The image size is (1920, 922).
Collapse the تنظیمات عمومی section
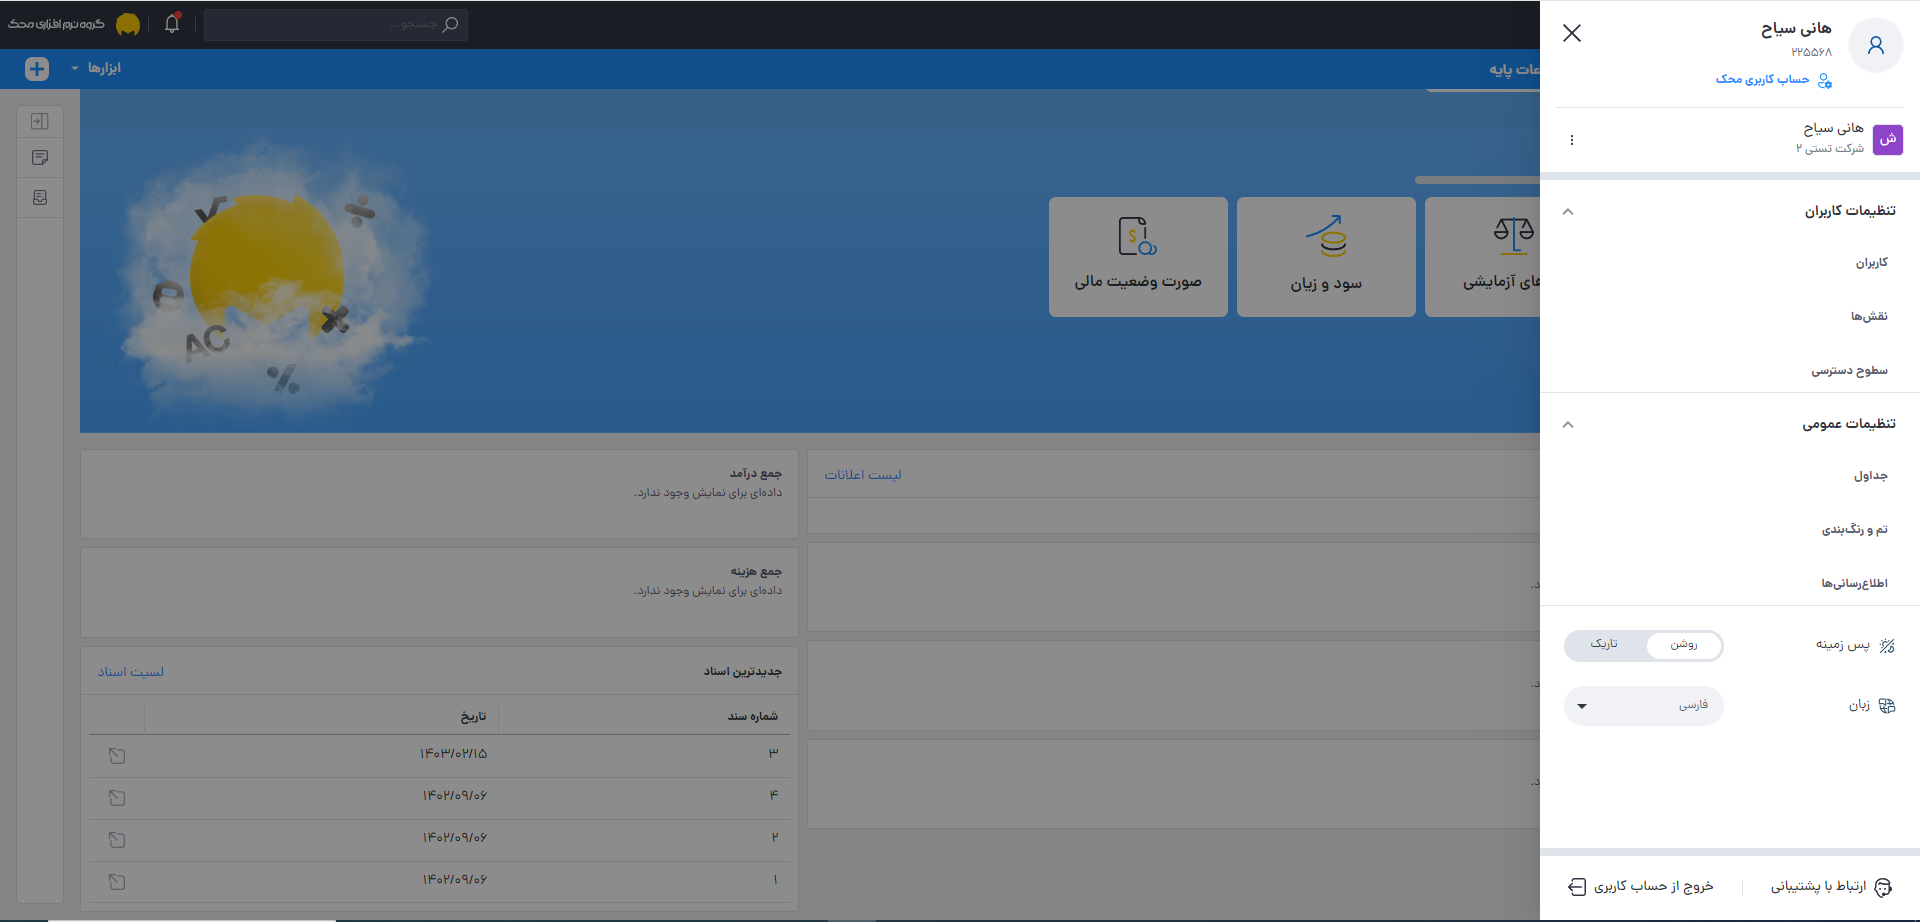[1568, 424]
